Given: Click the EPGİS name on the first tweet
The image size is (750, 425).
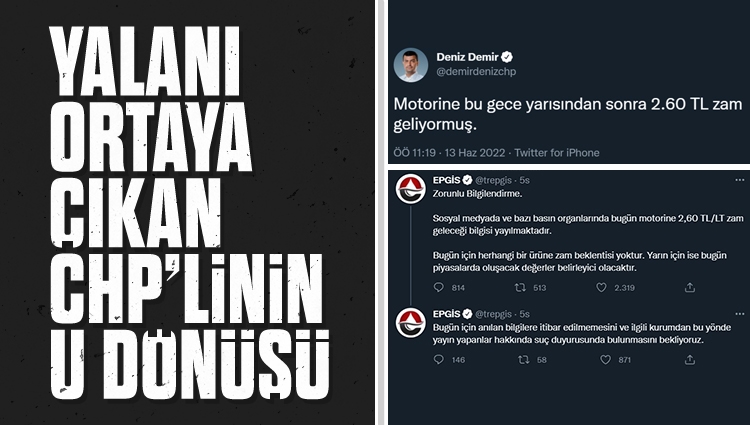Looking at the screenshot, I should pos(446,180).
